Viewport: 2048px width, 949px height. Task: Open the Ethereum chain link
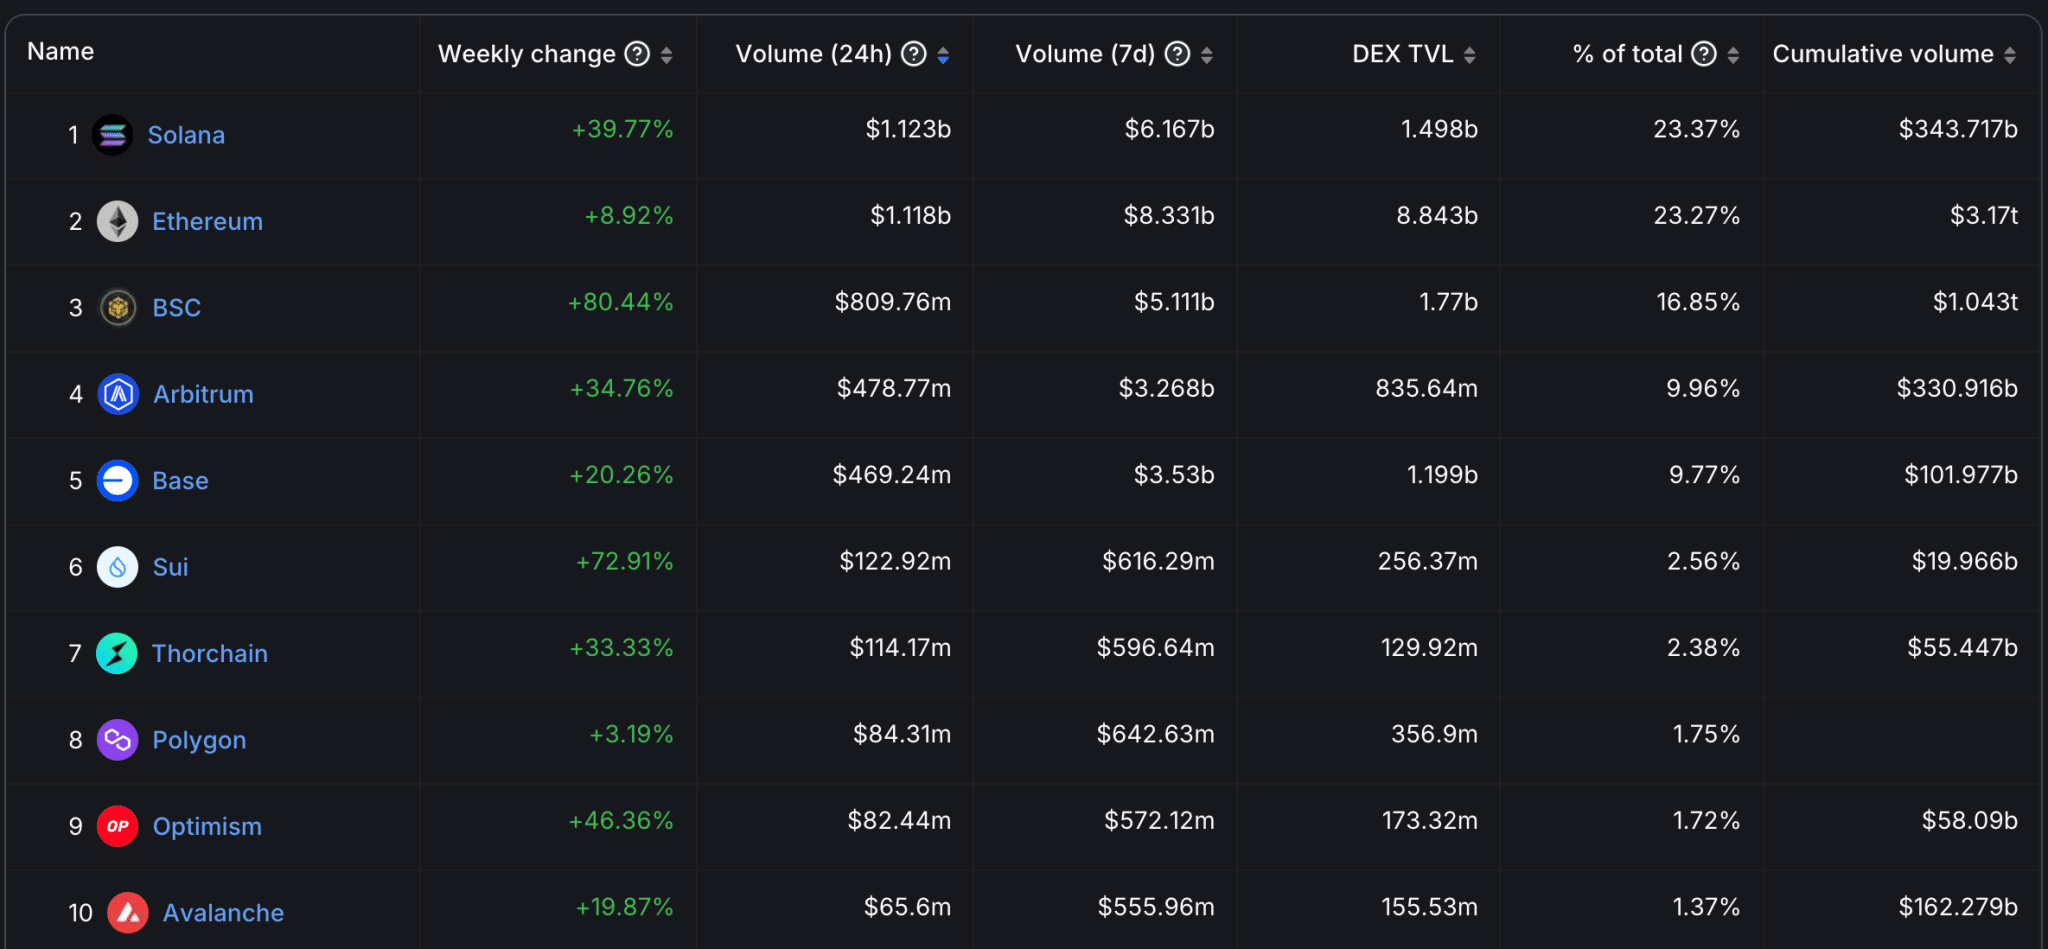[x=207, y=221]
